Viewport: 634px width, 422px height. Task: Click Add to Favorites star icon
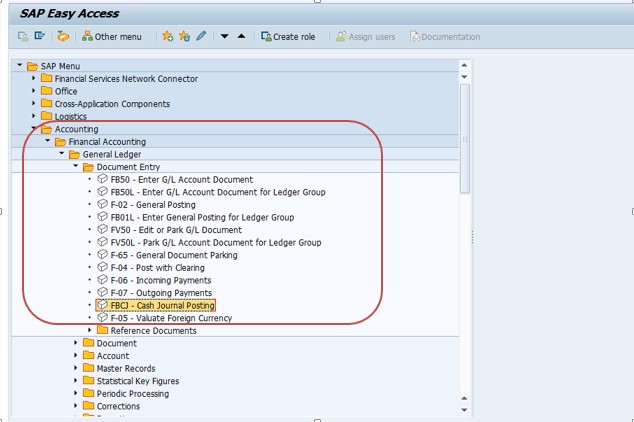click(167, 36)
